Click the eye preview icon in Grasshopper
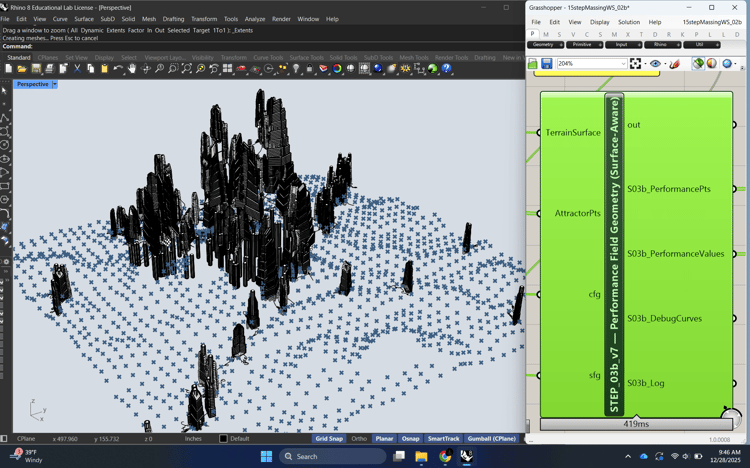This screenshot has width=750, height=468. point(655,64)
